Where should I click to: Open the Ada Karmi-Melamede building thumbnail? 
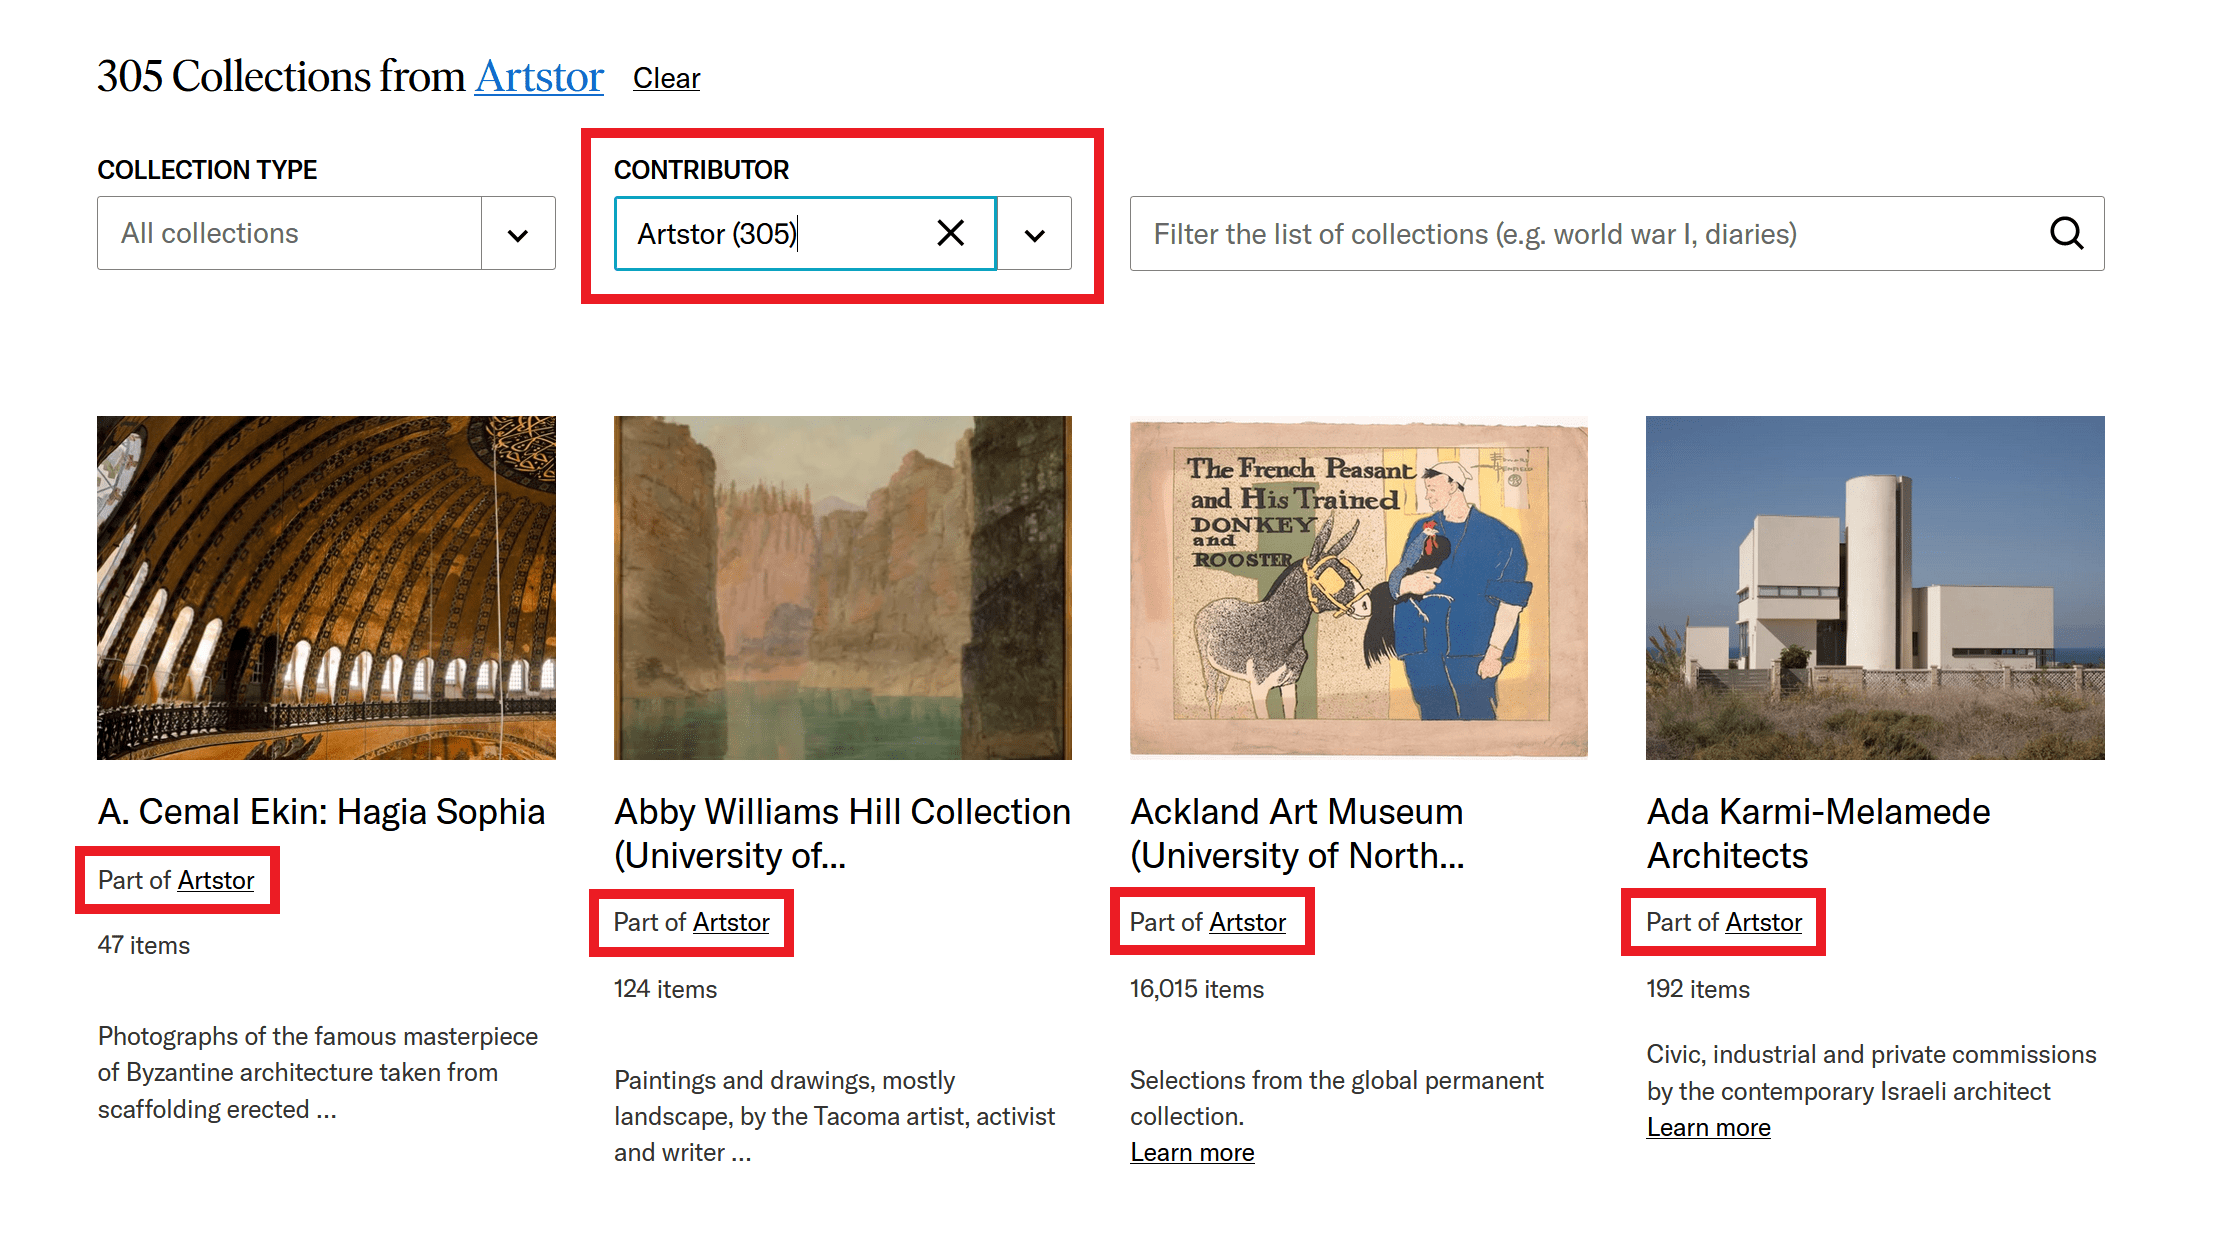pos(1873,588)
